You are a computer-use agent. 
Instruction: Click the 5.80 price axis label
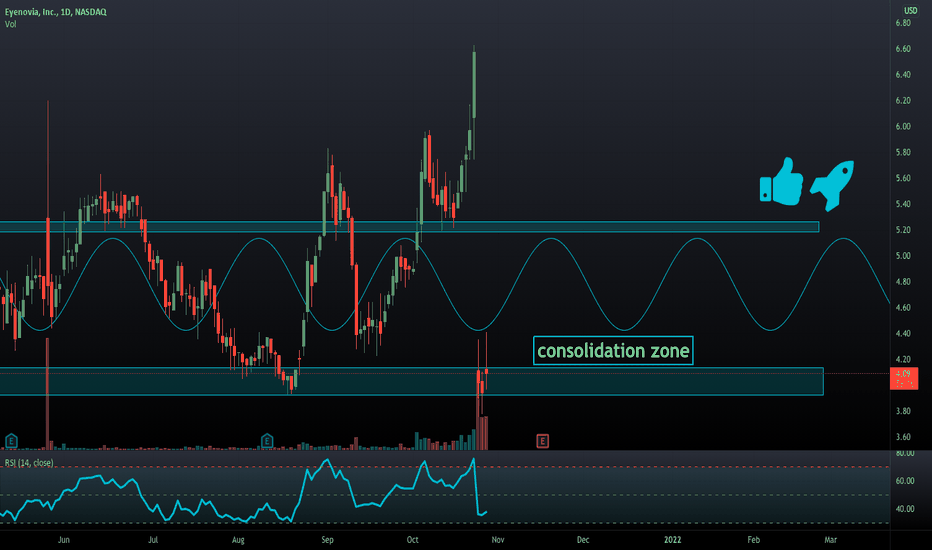[x=903, y=152]
